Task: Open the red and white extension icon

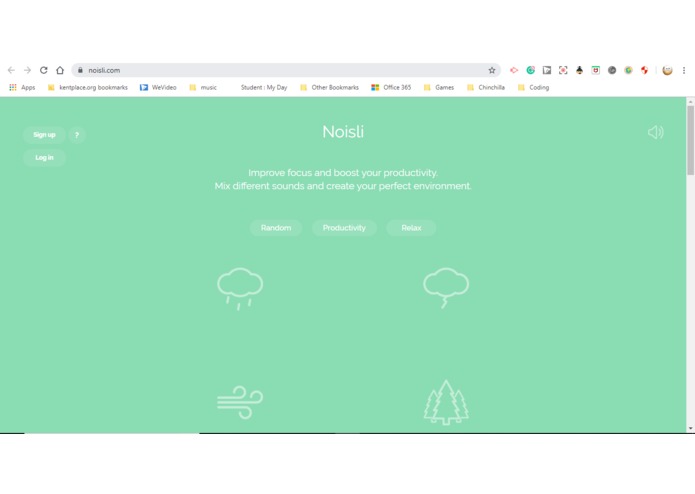Action: click(x=644, y=70)
